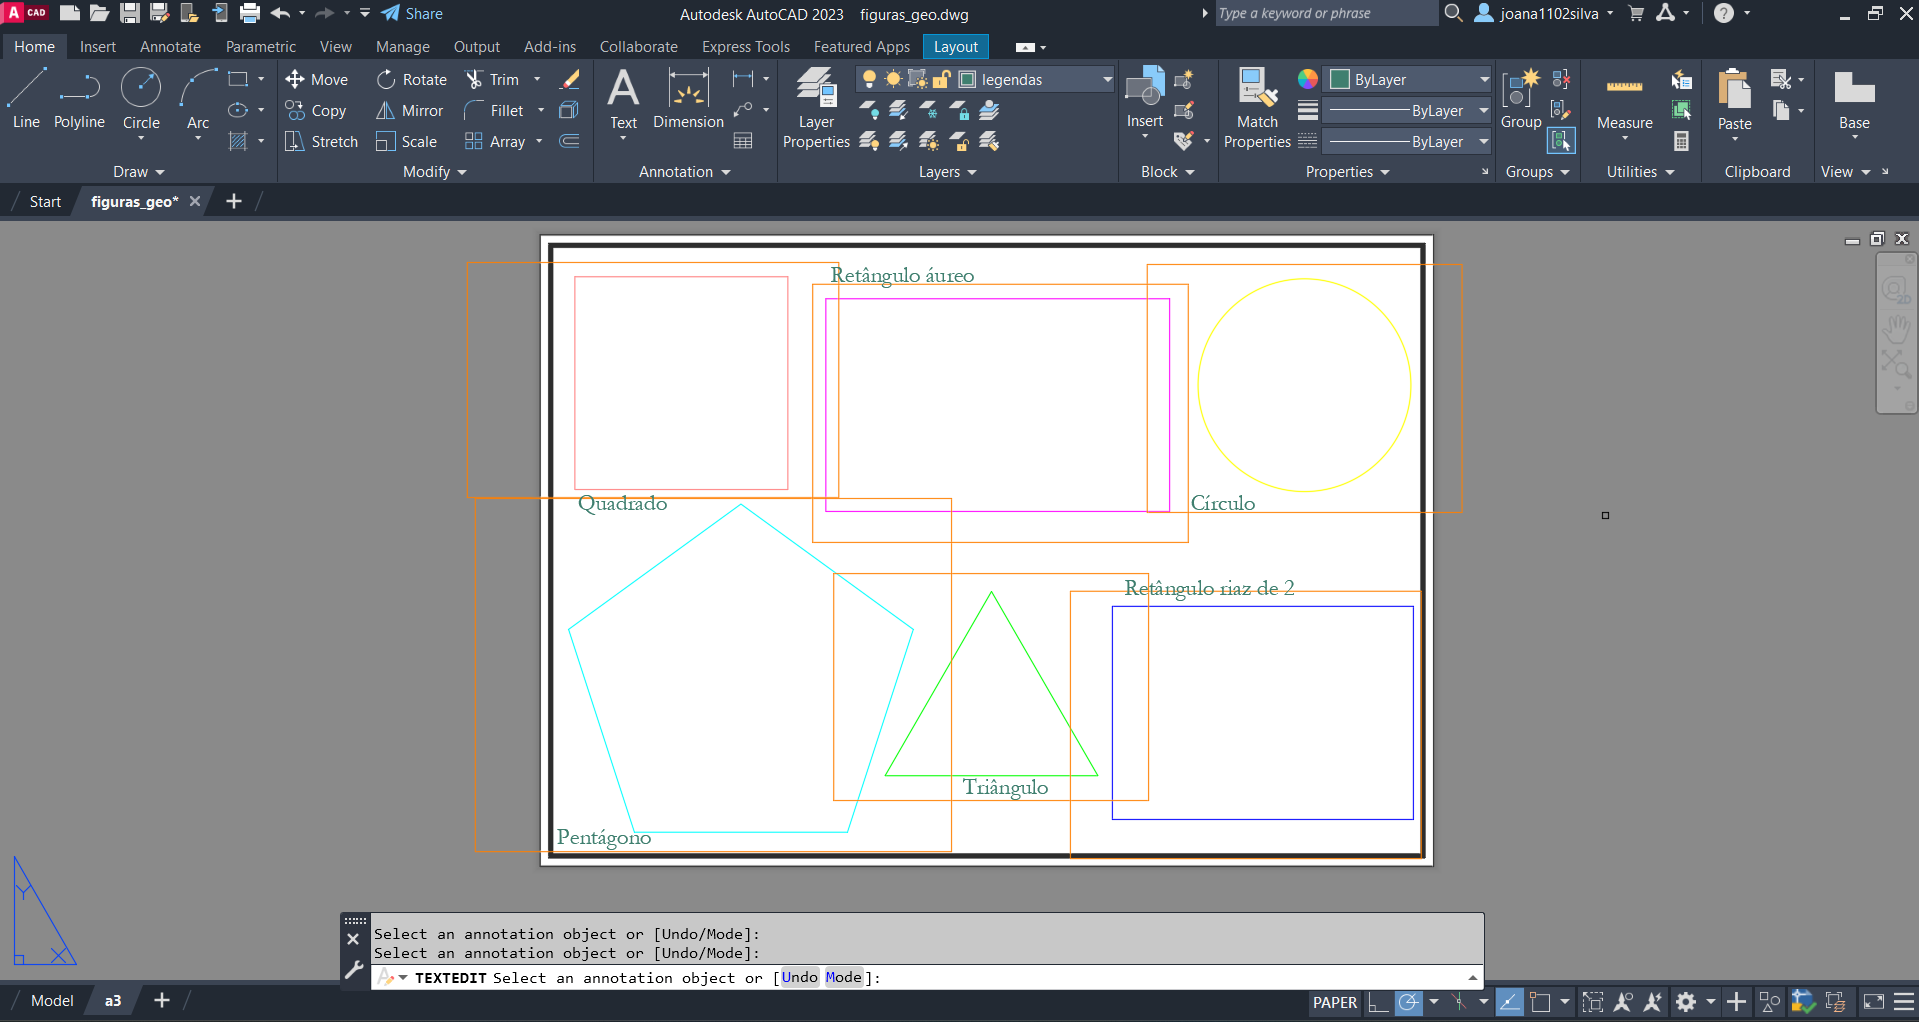Toggle ortho mode in status bar

[1378, 1002]
